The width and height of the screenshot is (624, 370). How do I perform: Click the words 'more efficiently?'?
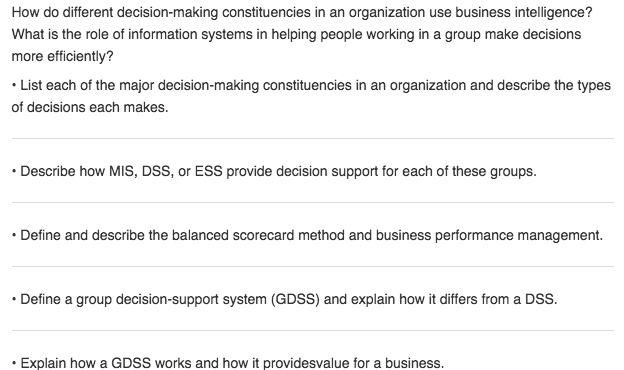(x=62, y=56)
